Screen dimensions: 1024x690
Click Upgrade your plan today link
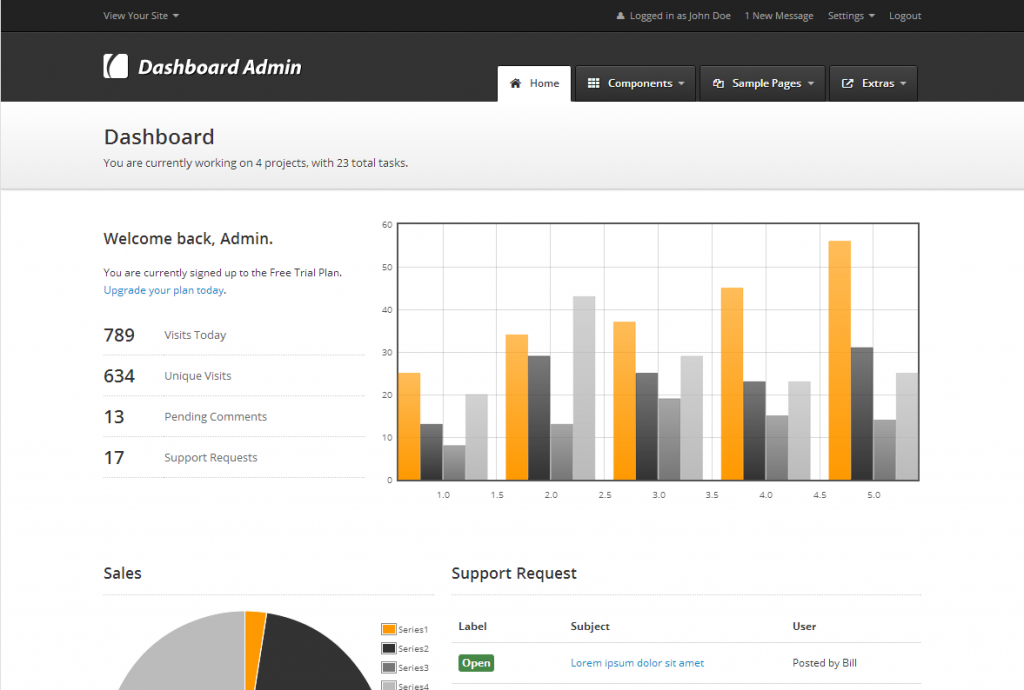[x=163, y=290]
